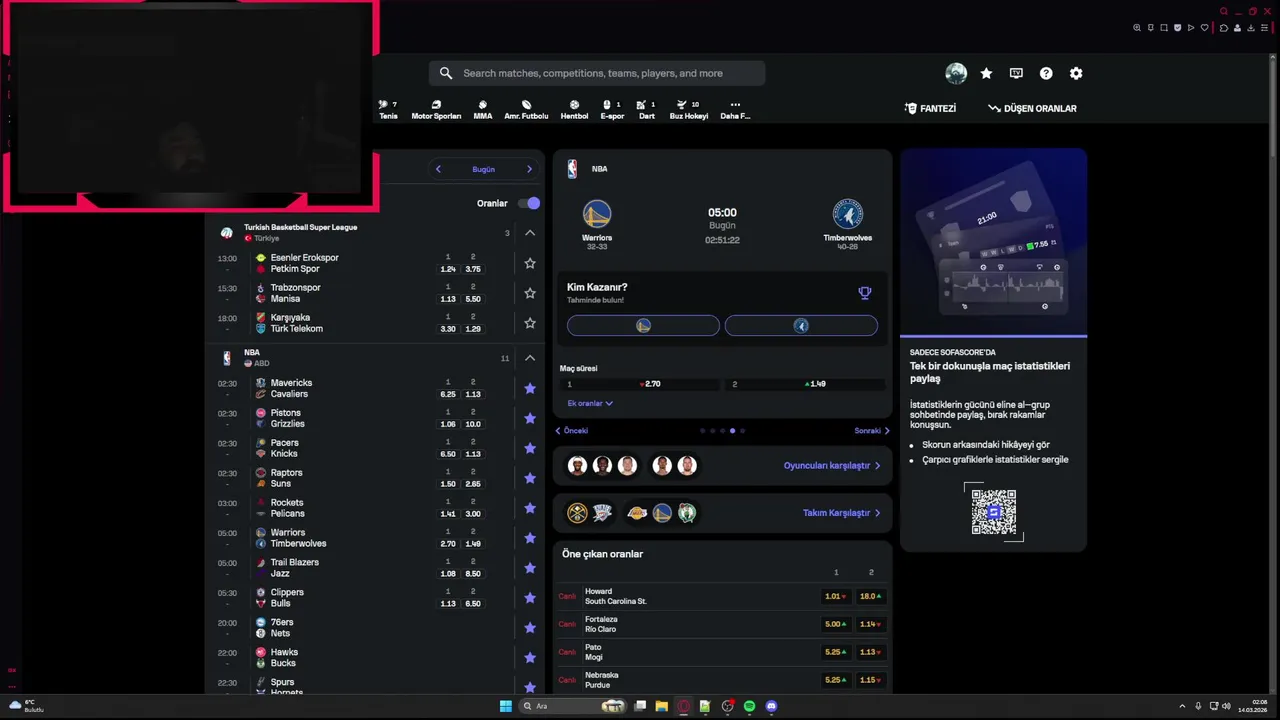The image size is (1280, 720).
Task: Select odds 6.25 for Mavericks
Action: [x=448, y=394]
